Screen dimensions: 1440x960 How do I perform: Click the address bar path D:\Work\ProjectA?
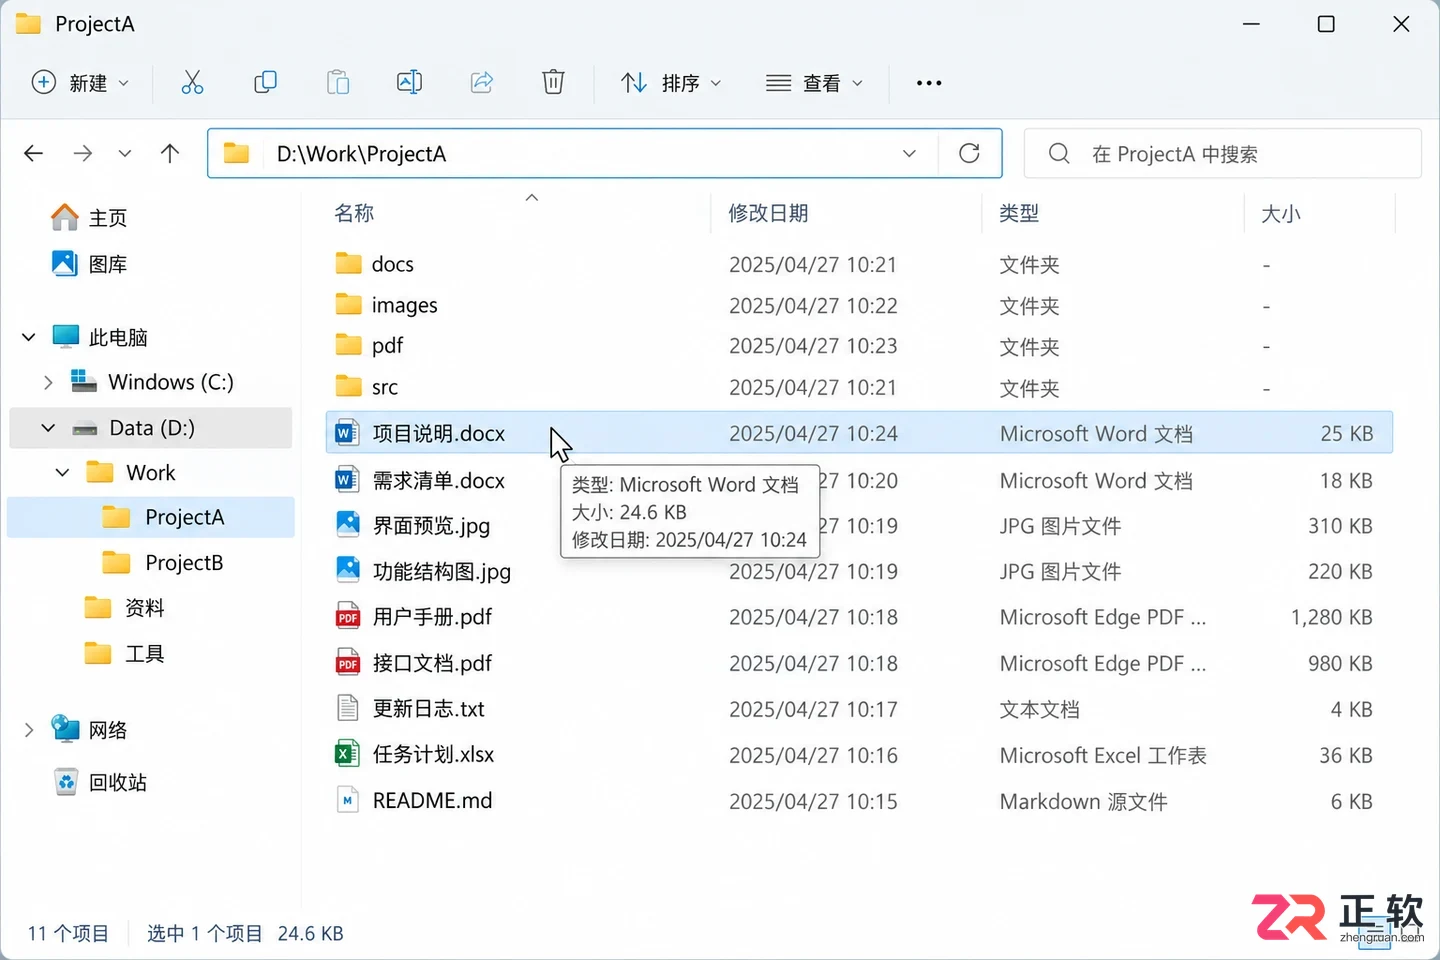pyautogui.click(x=361, y=154)
